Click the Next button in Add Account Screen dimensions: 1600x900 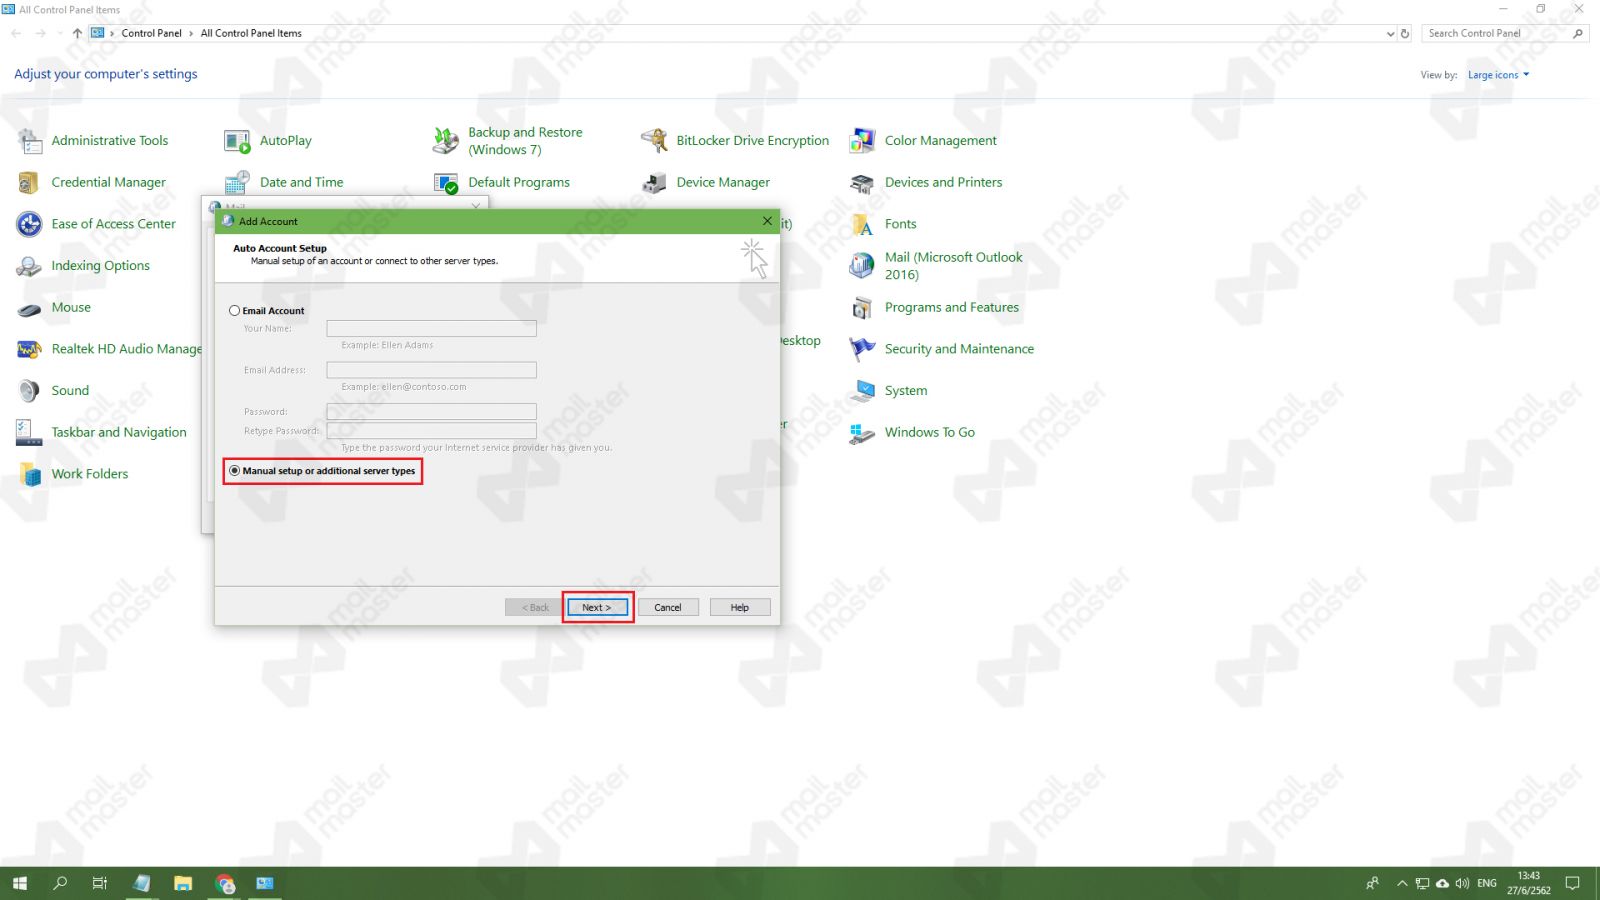[597, 607]
